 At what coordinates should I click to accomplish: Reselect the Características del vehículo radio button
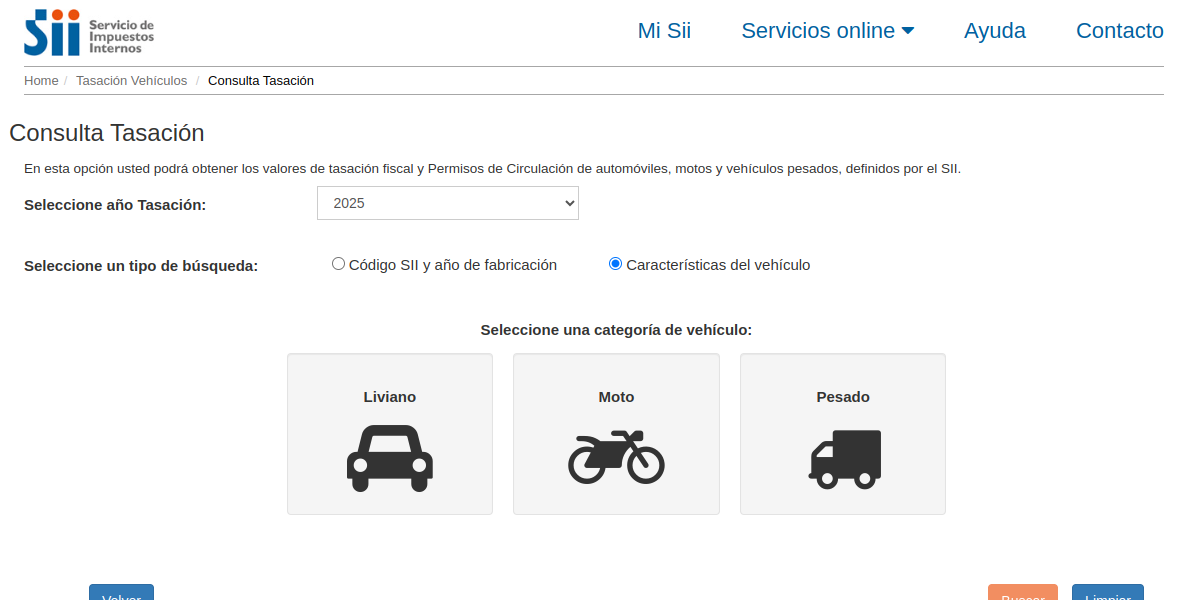coord(615,263)
